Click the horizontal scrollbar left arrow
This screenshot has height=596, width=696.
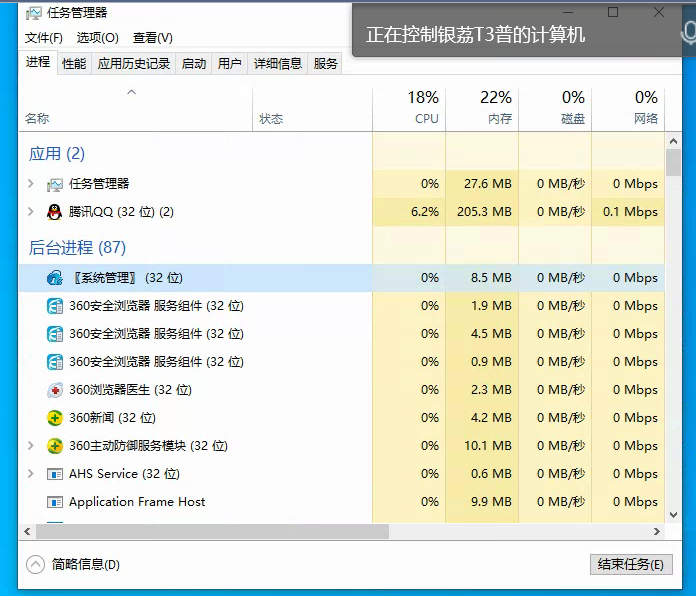click(28, 531)
